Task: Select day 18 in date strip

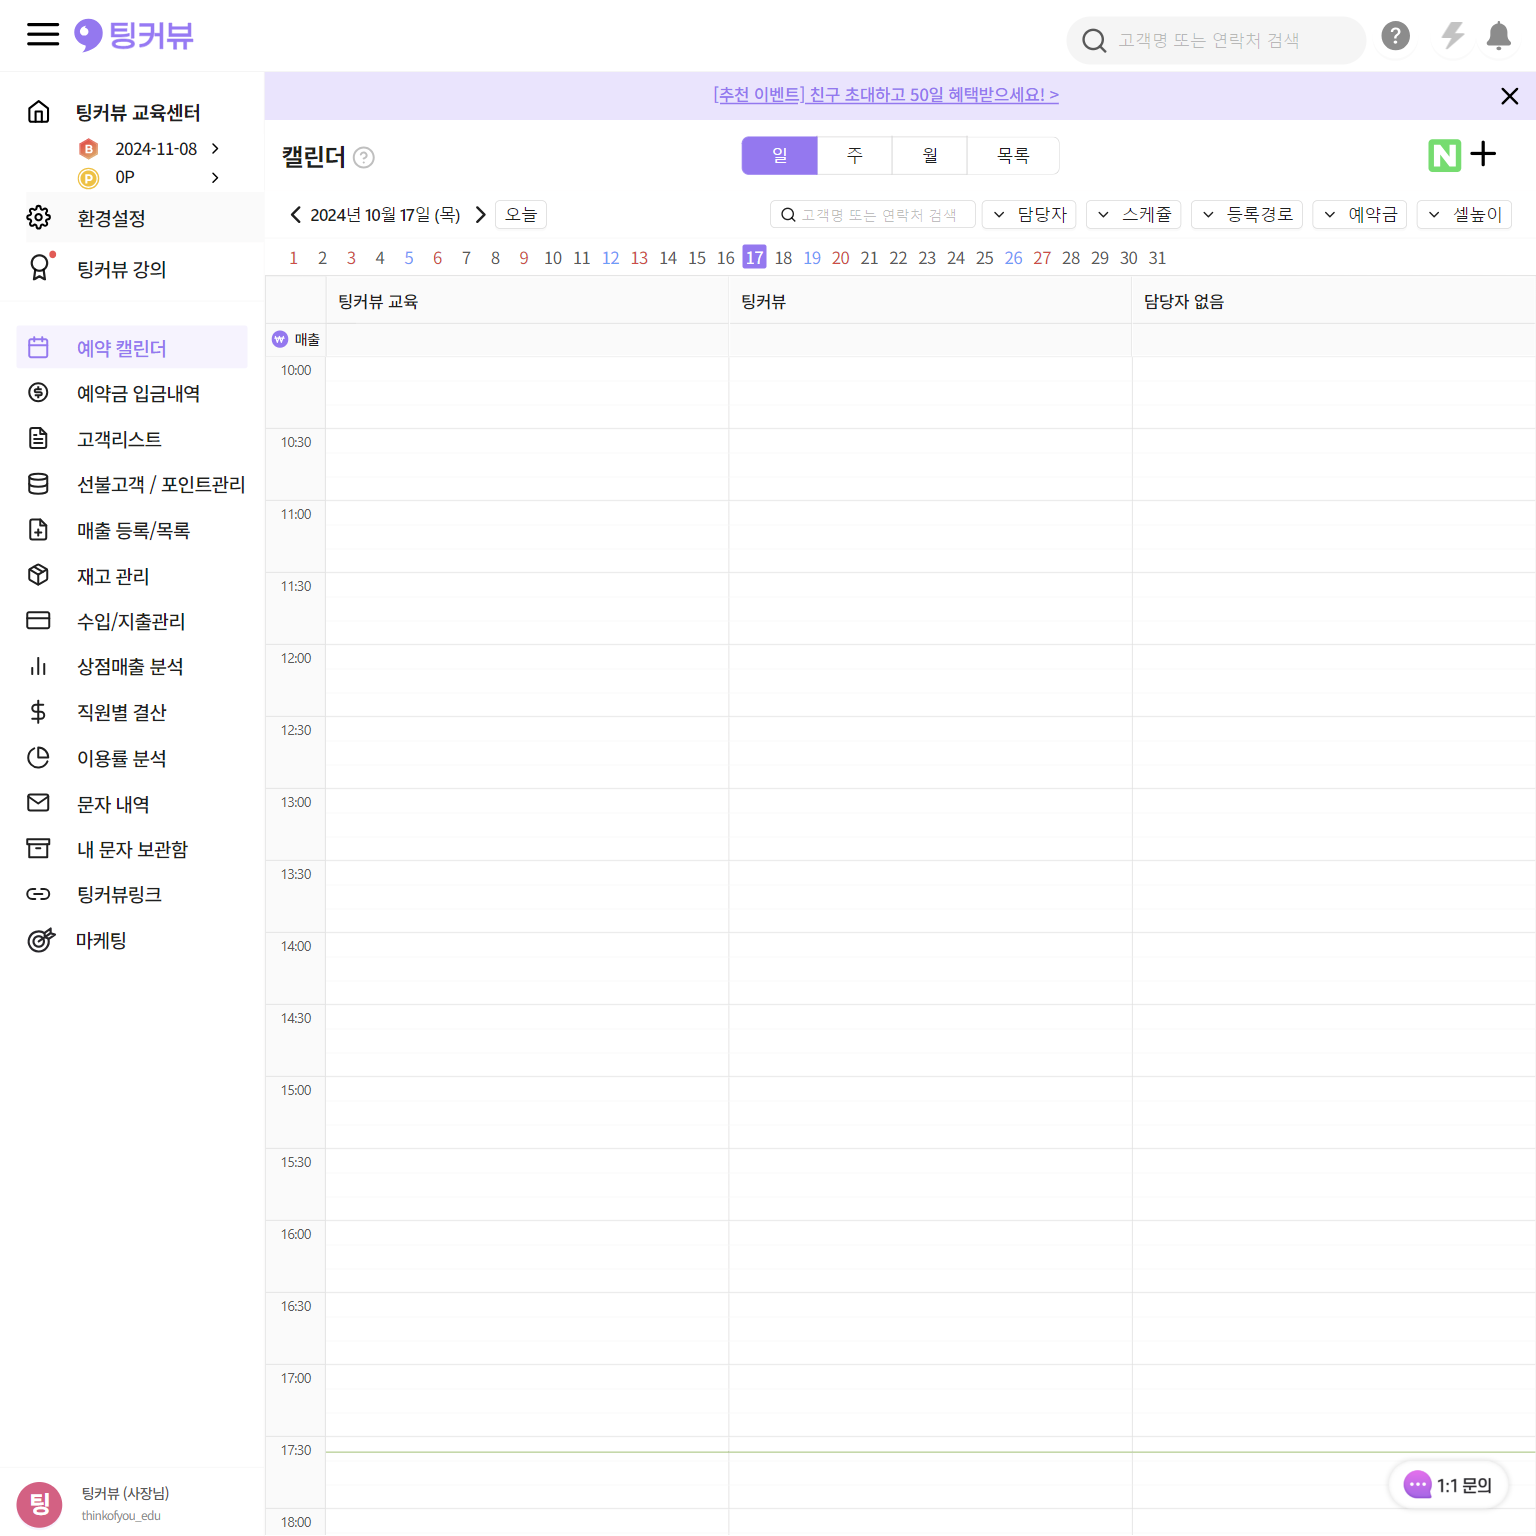Action: click(x=783, y=258)
